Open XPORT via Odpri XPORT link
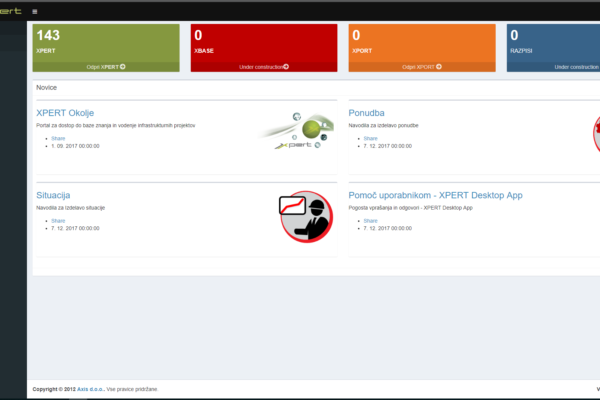Viewport: 600px width, 400px height. pos(422,67)
